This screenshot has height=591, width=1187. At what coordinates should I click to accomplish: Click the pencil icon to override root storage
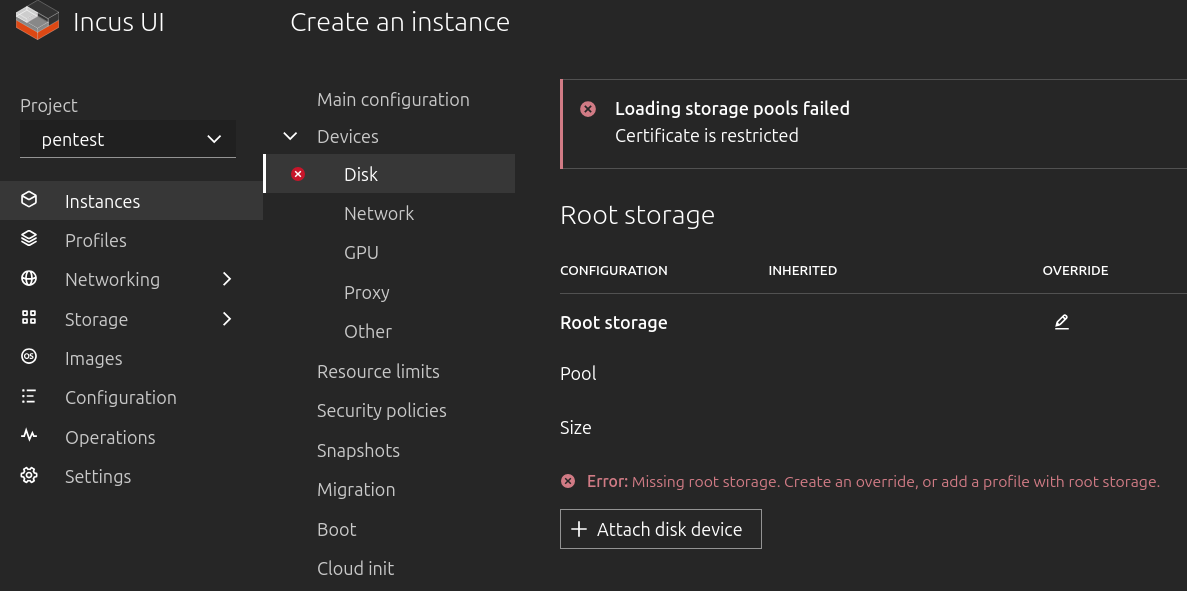(x=1061, y=322)
